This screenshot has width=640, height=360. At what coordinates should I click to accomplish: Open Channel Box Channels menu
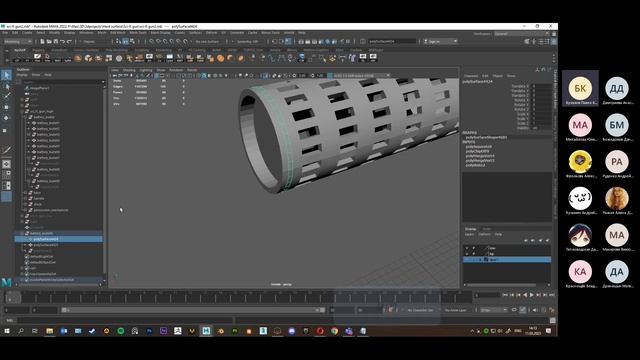(471, 76)
